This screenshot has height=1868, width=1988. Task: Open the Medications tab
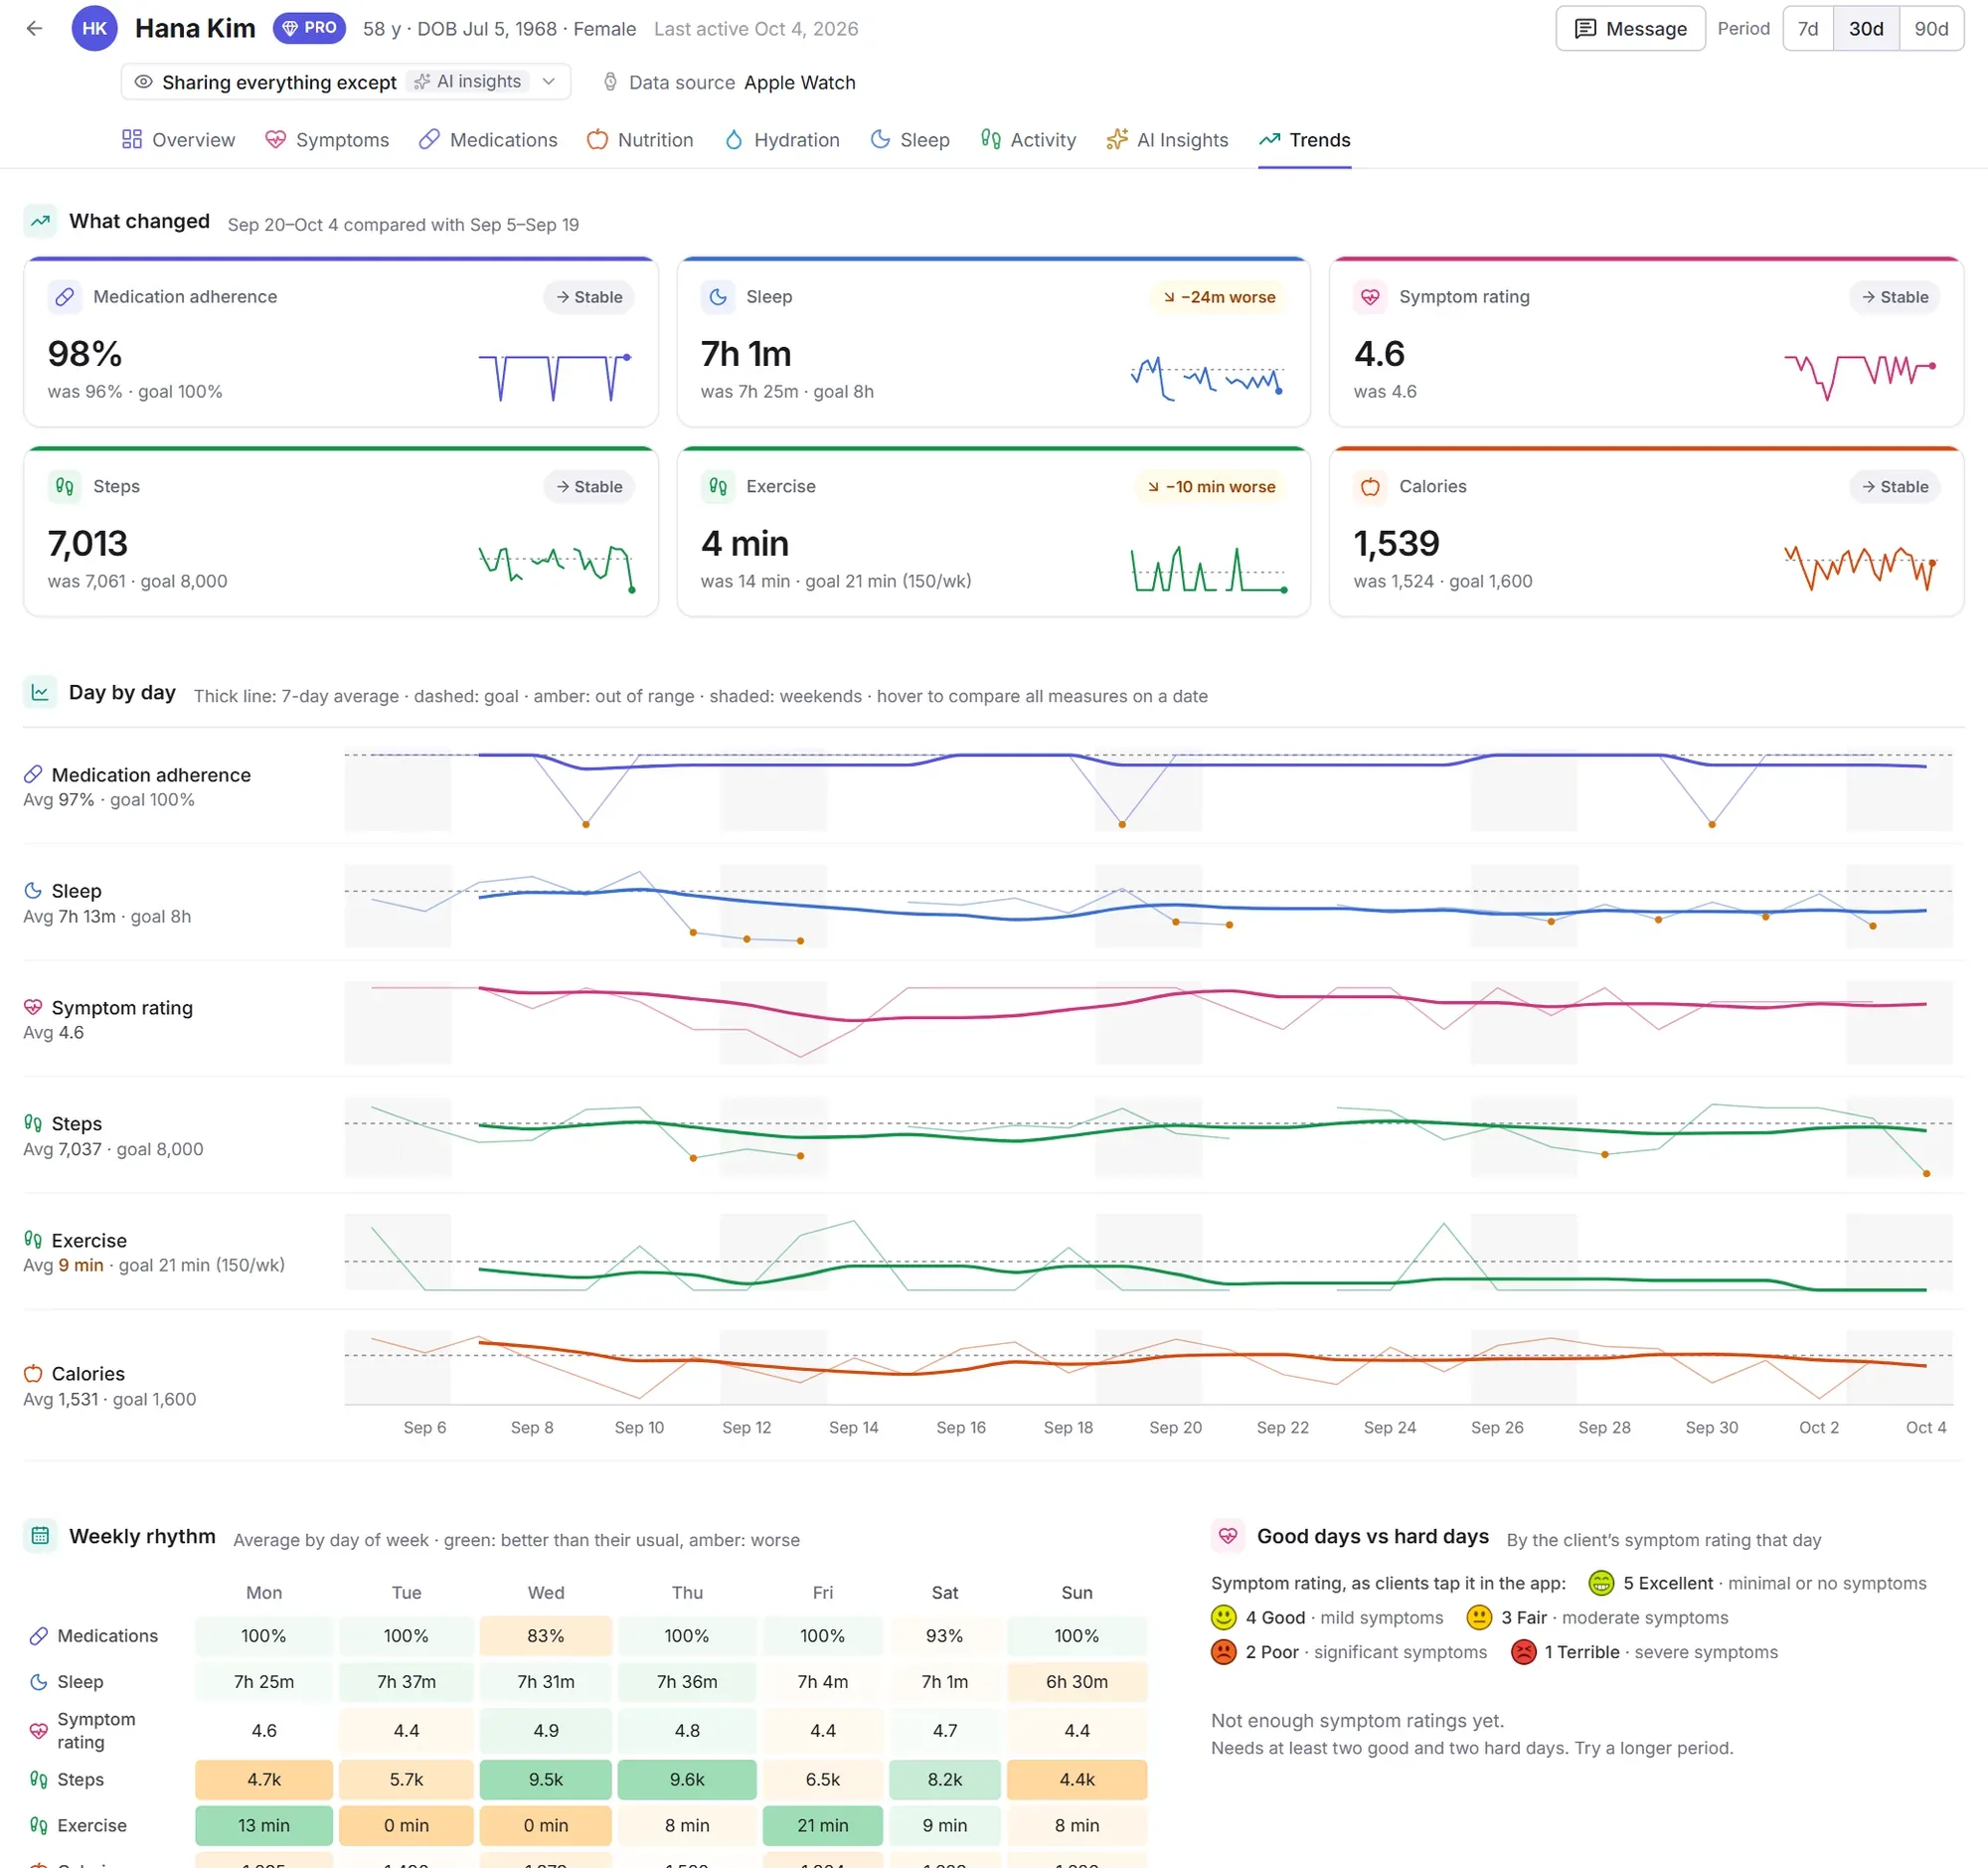click(x=488, y=140)
